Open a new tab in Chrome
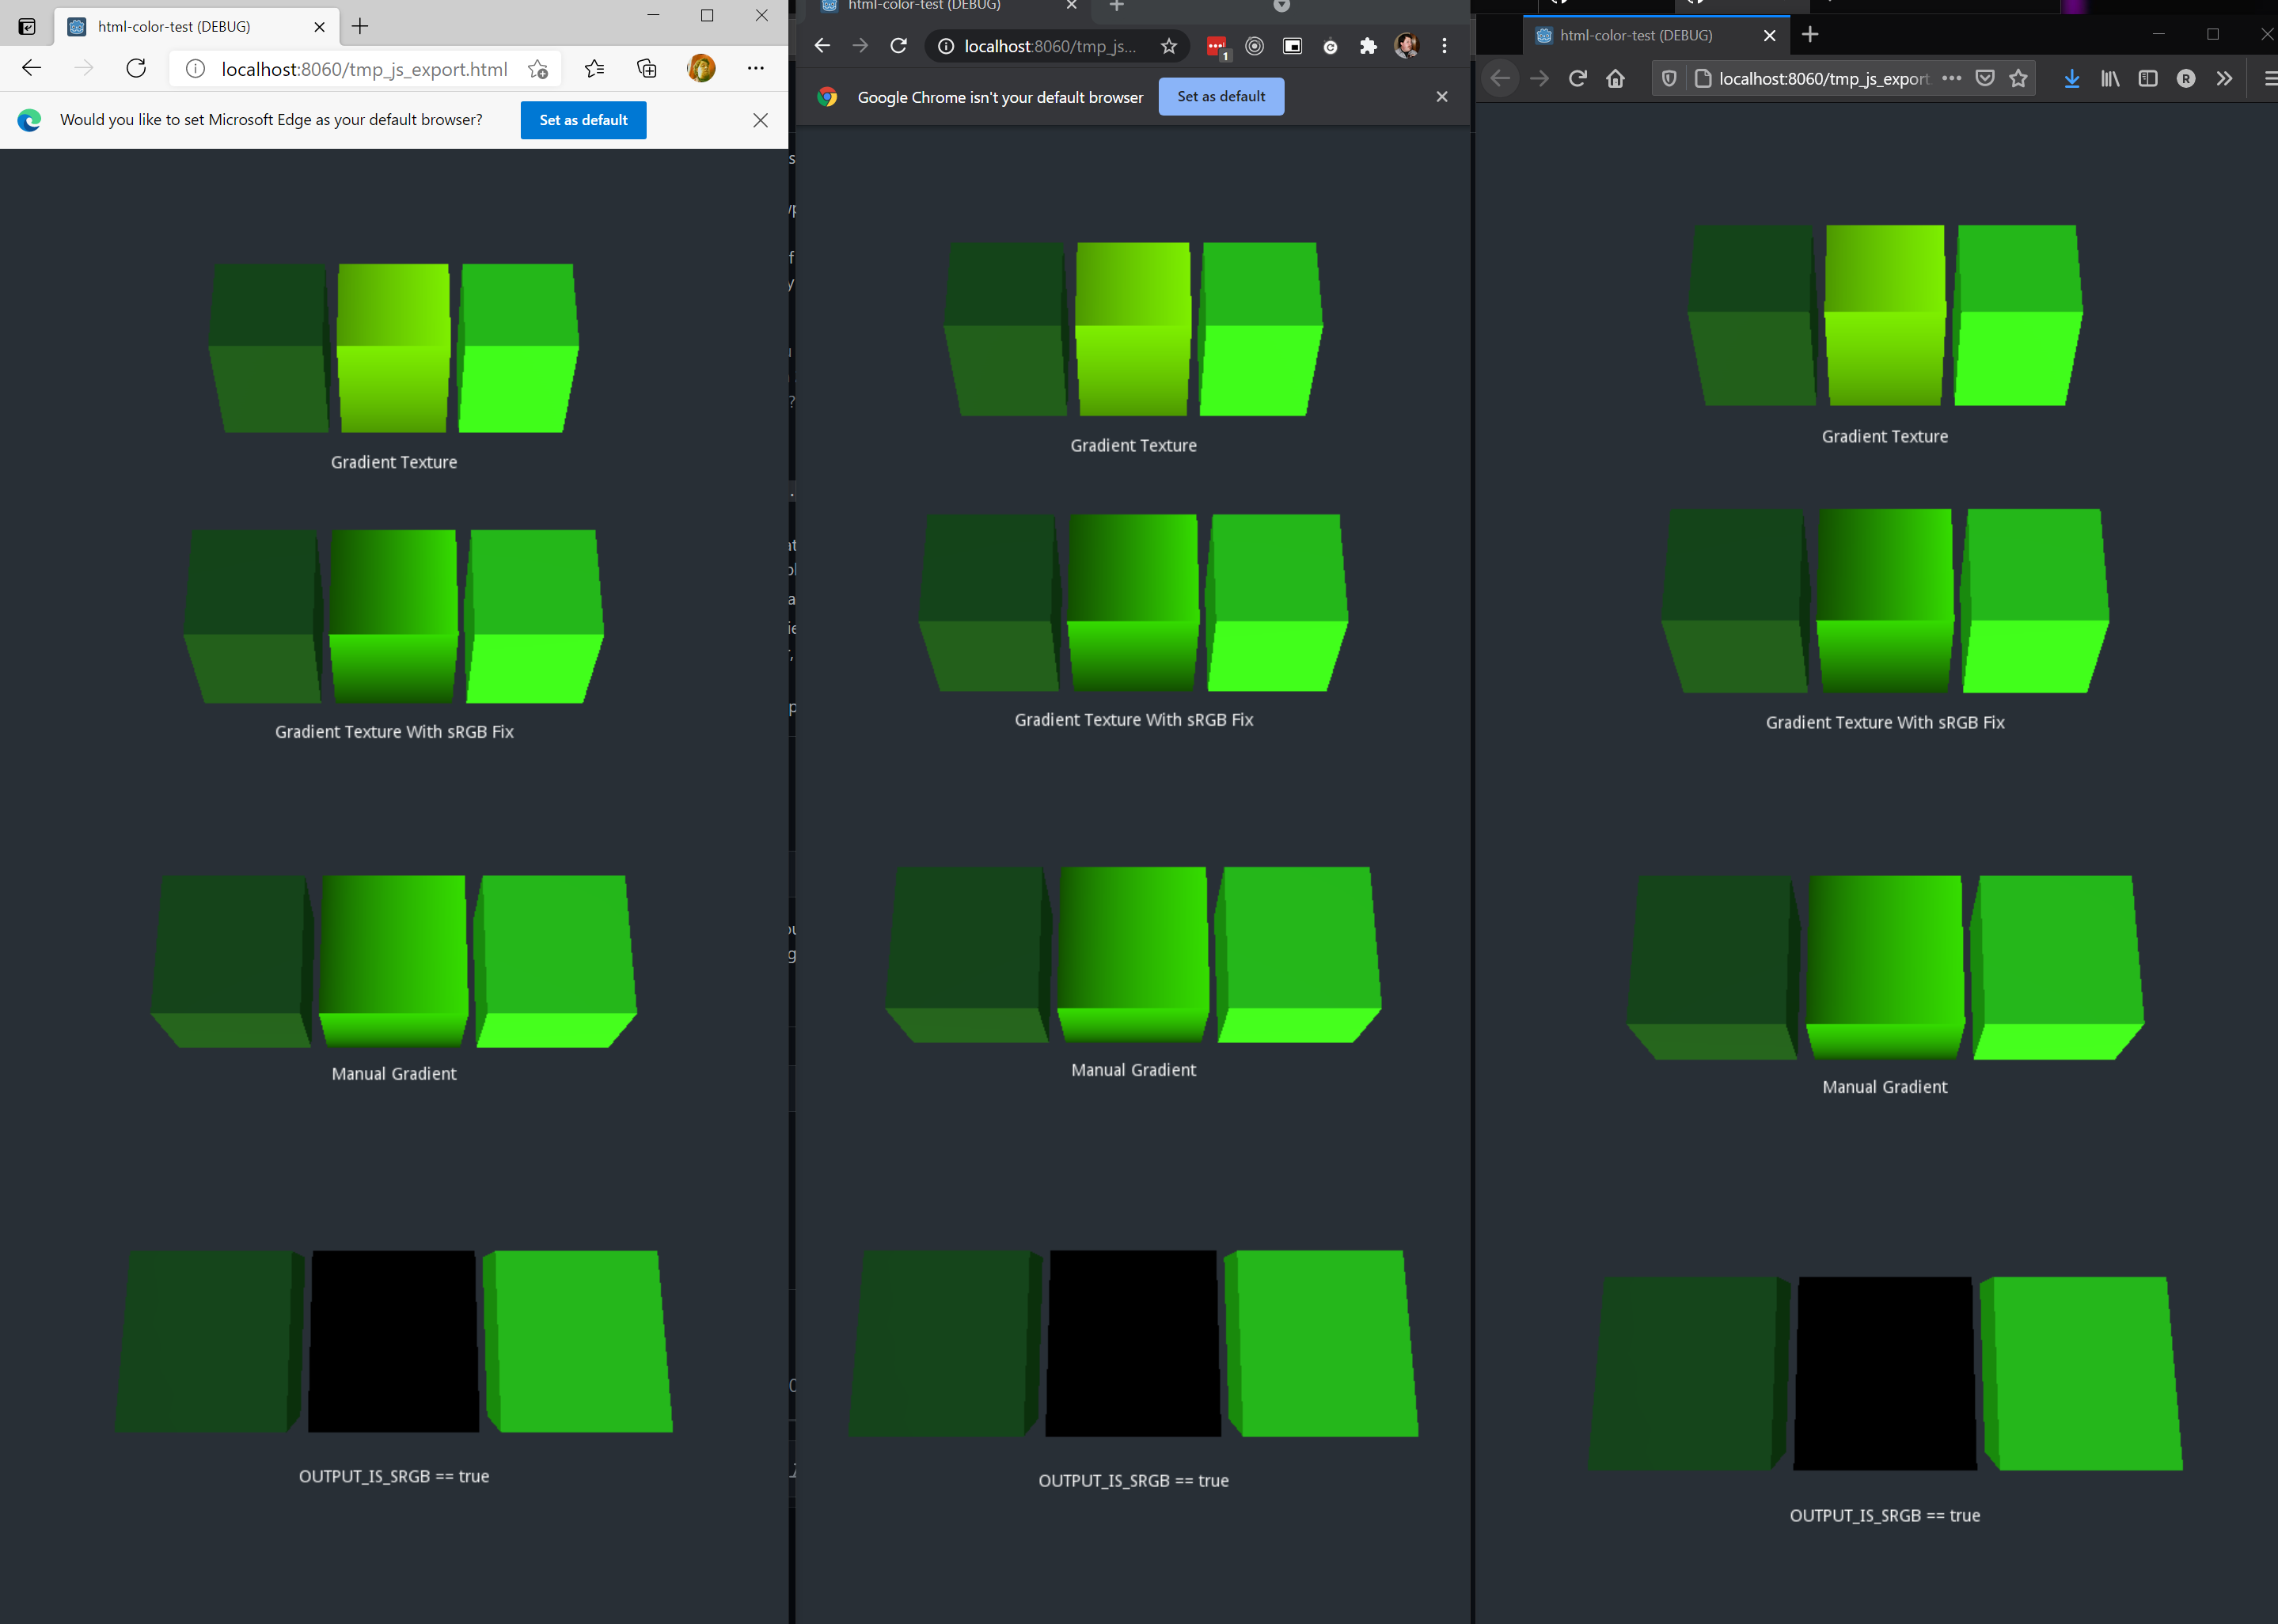2278x1624 pixels. [x=1116, y=6]
